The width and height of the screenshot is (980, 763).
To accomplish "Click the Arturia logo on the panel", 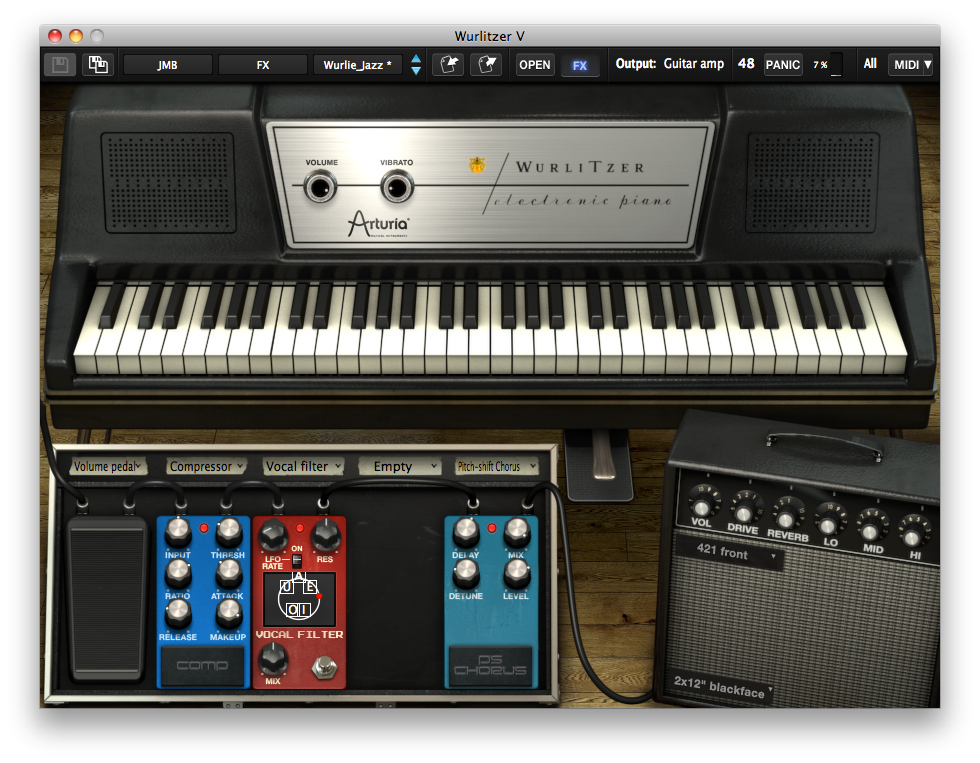I will tap(378, 224).
